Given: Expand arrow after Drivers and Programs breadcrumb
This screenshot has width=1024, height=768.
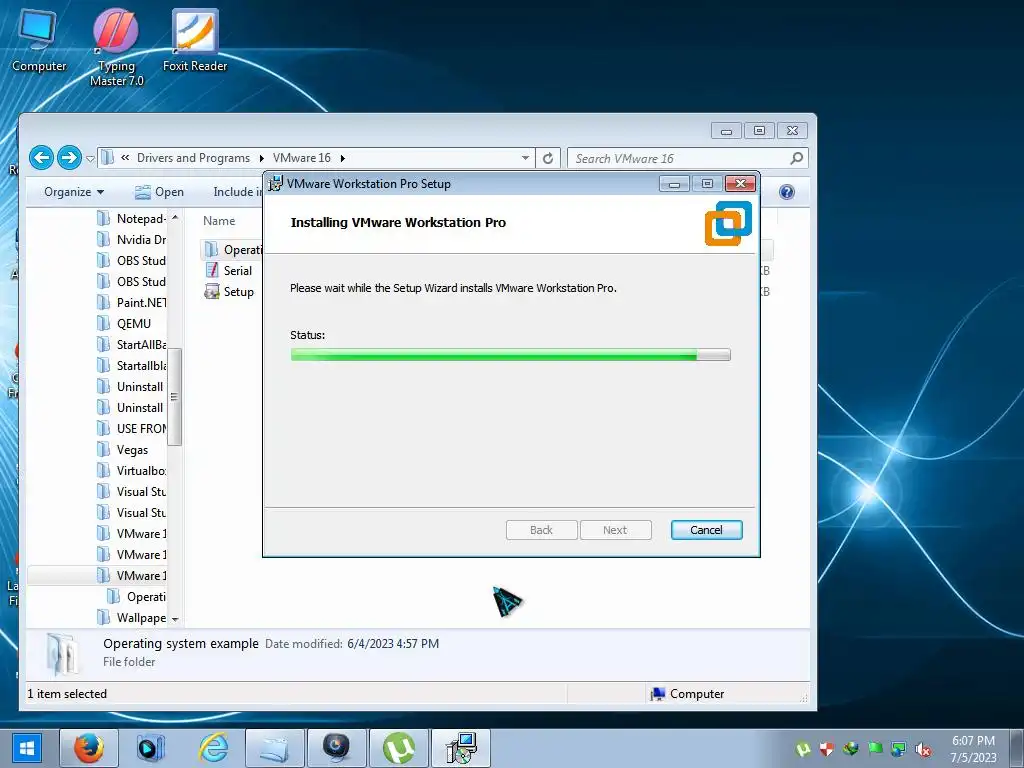Looking at the screenshot, I should pos(261,158).
